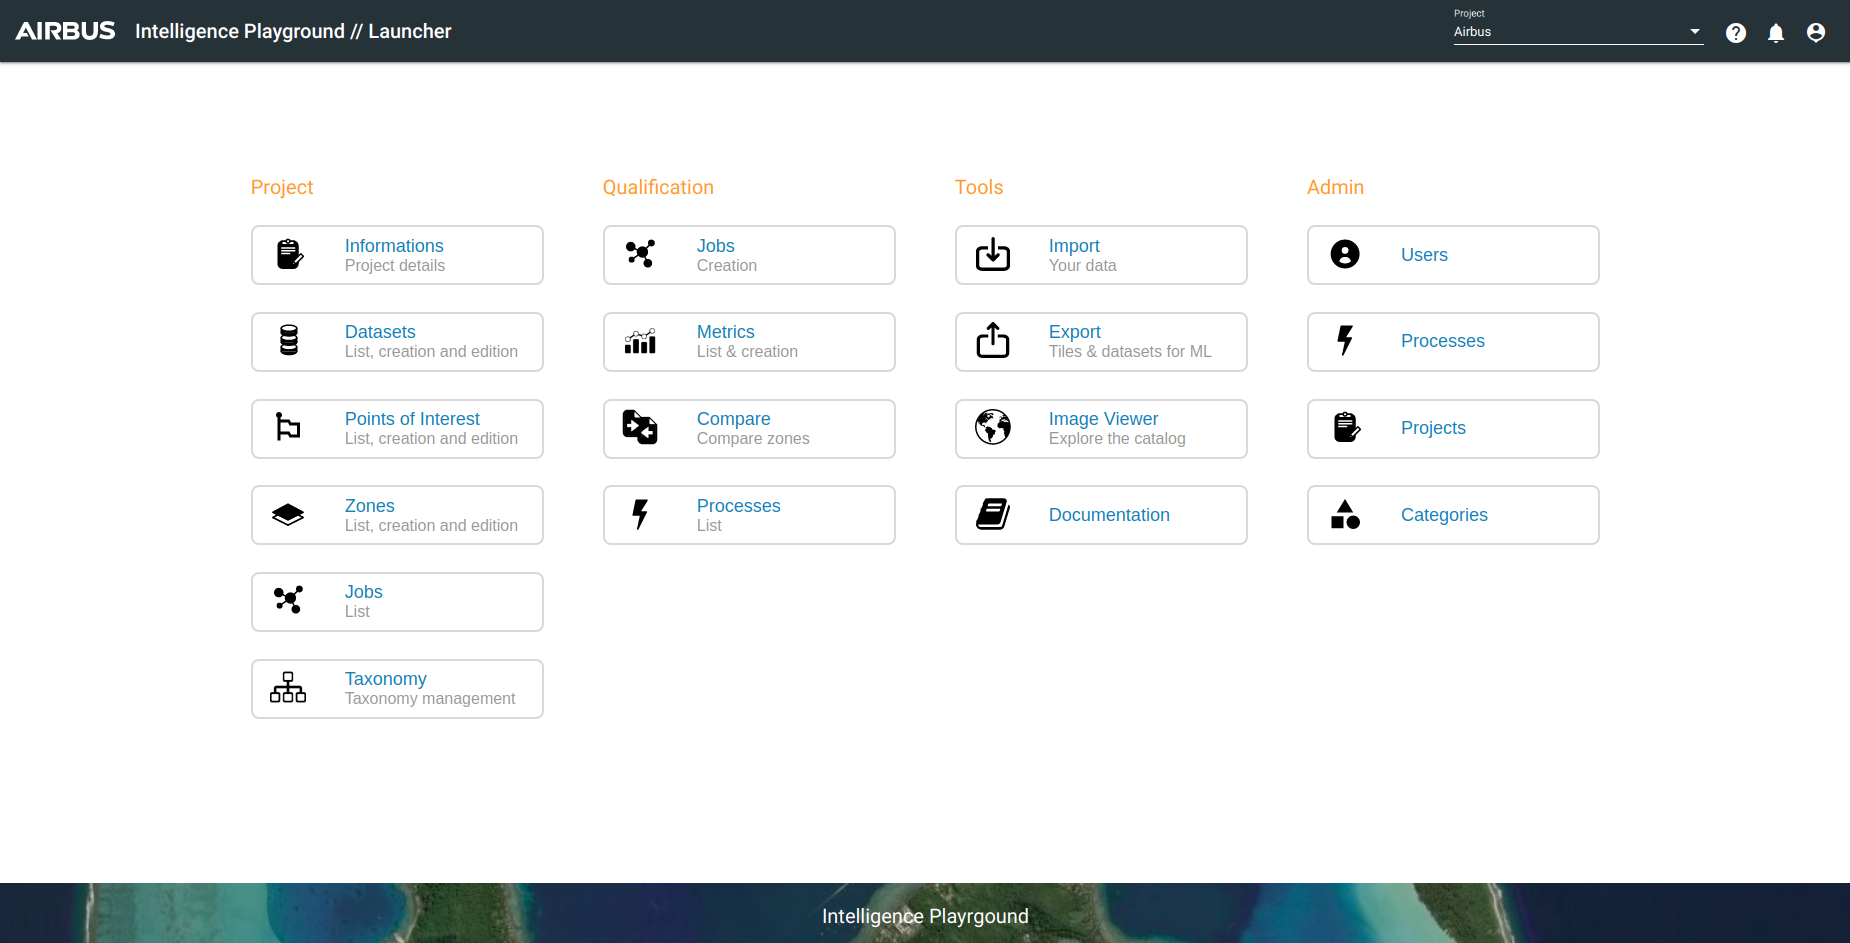This screenshot has width=1850, height=943.
Task: Click the Qualification Jobs Creation node icon
Action: (x=640, y=254)
